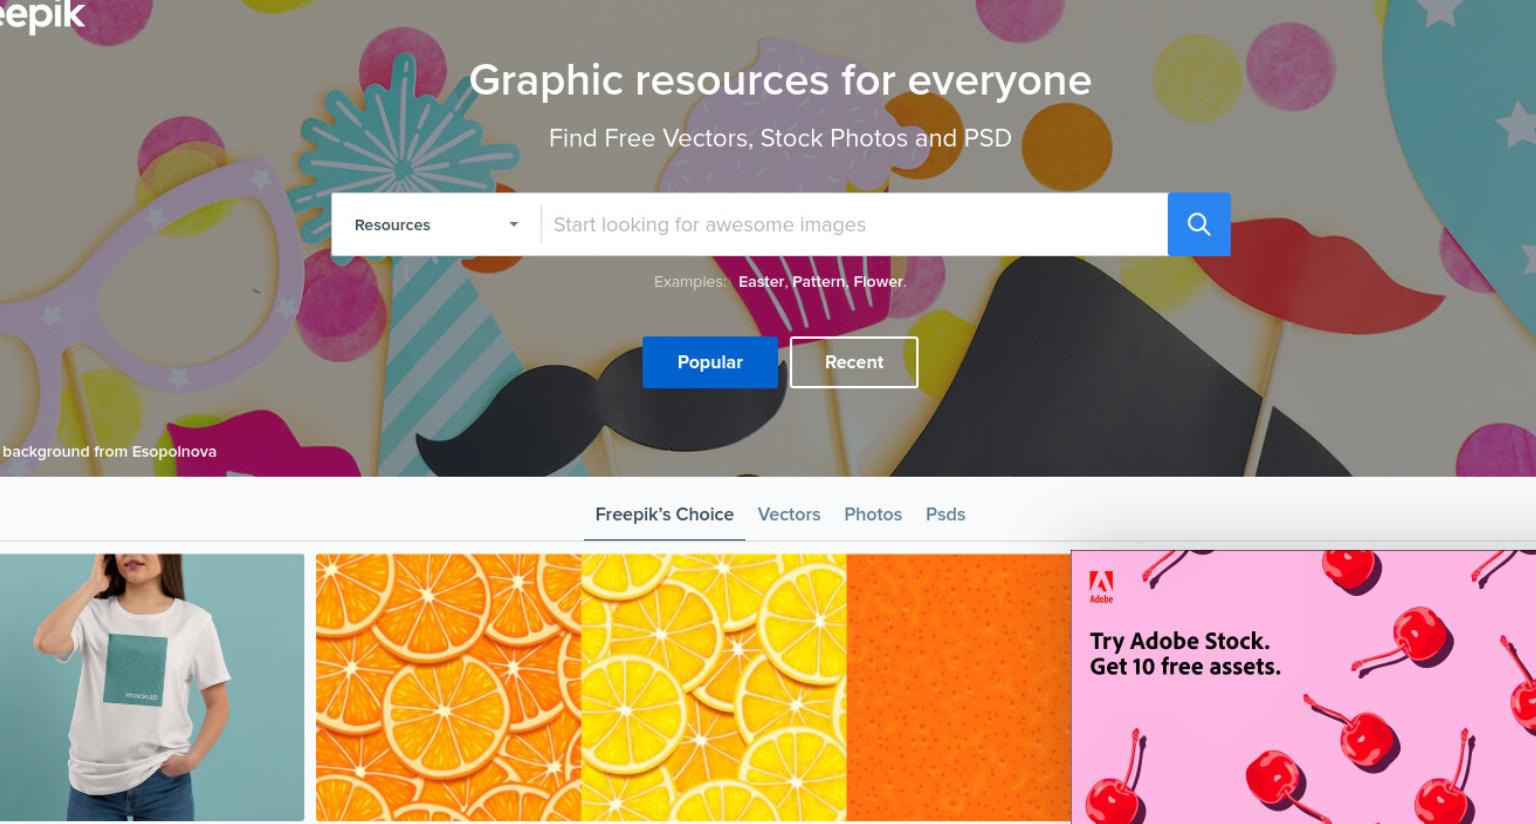Switch to the Photos tab
Image resolution: width=1536 pixels, height=824 pixels.
tap(873, 514)
